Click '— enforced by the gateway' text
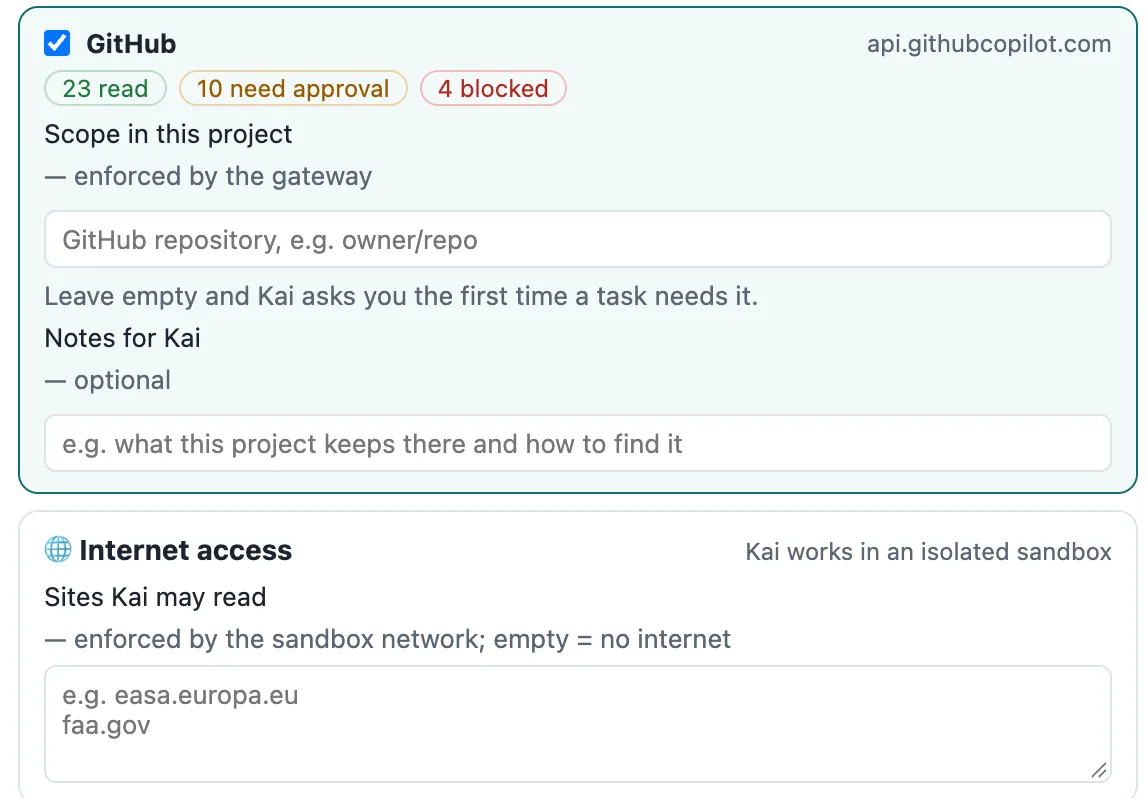The image size is (1146, 798). (208, 176)
